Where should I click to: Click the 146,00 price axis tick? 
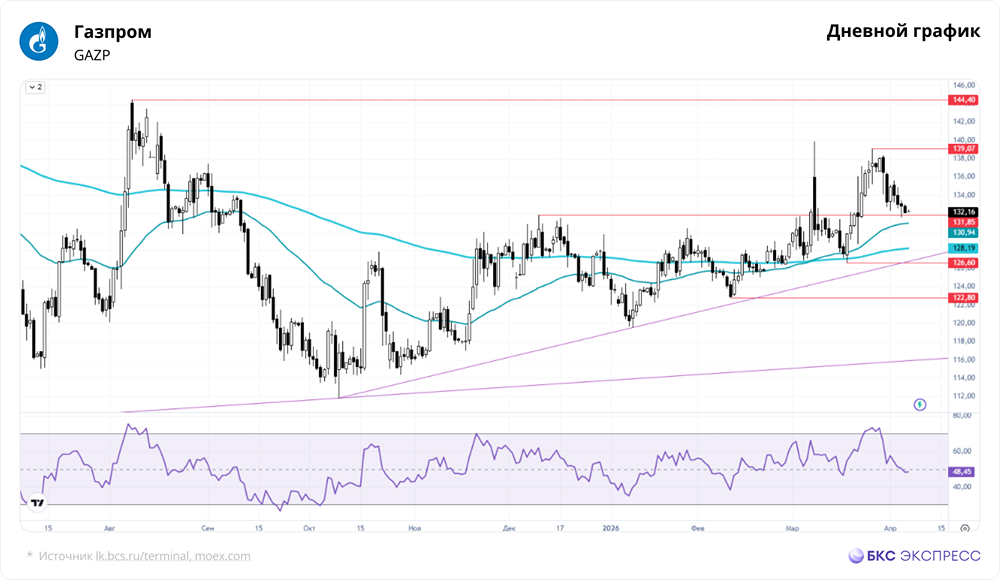click(x=964, y=85)
